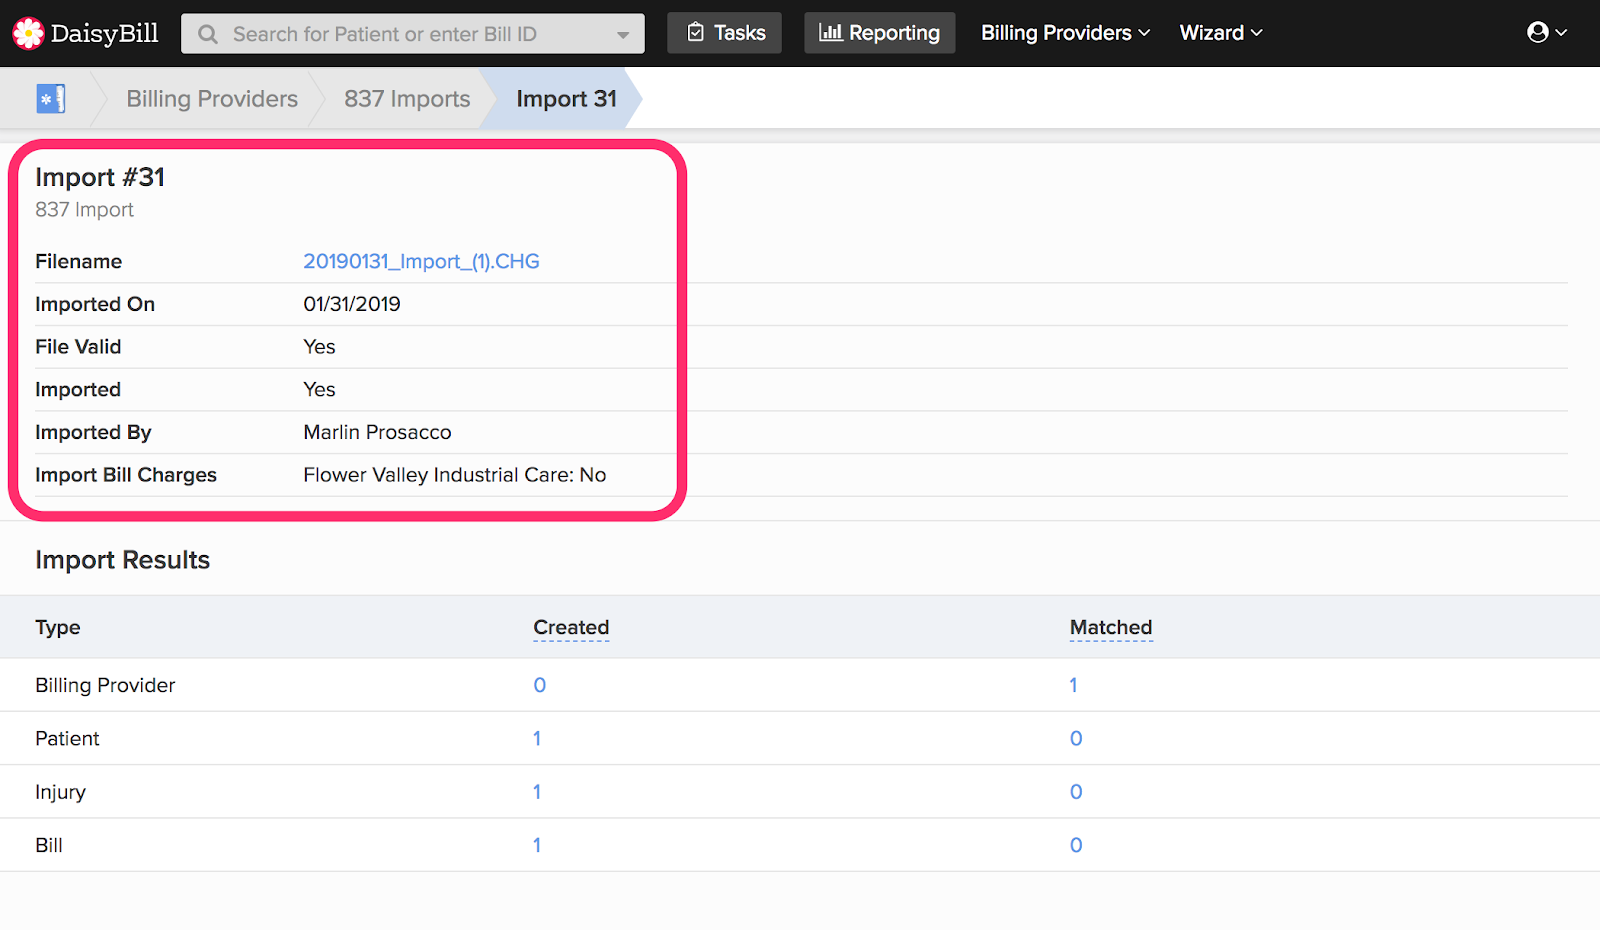Image resolution: width=1600 pixels, height=930 pixels.
Task: Focus the Search for Patient or Bill ID field
Action: (412, 34)
